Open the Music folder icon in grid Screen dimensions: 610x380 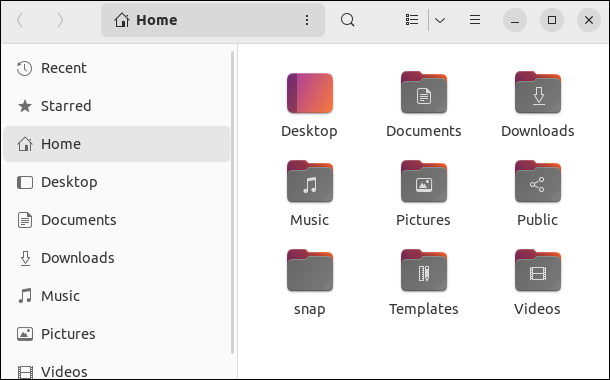[310, 181]
